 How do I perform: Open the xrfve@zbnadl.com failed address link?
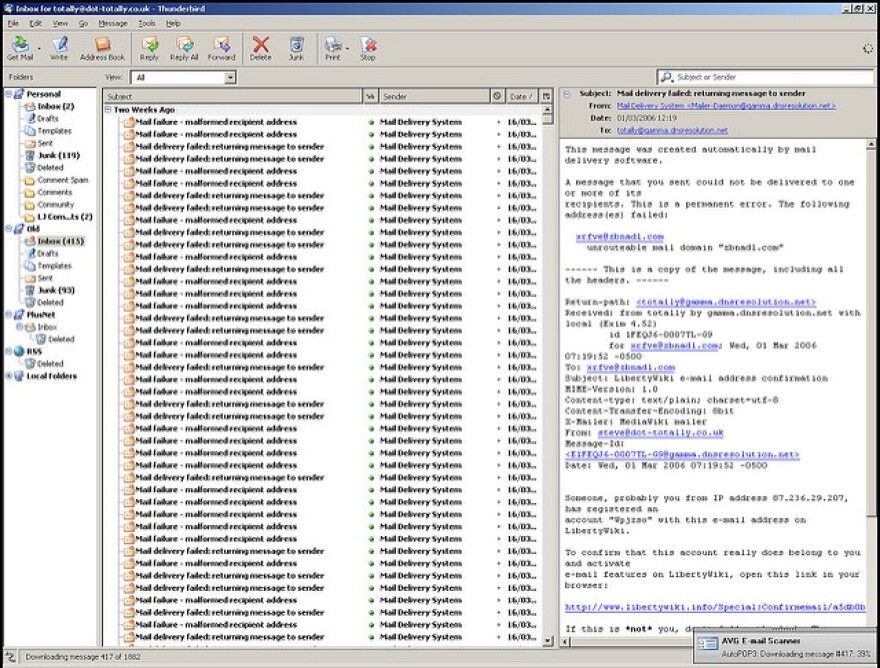(x=620, y=237)
